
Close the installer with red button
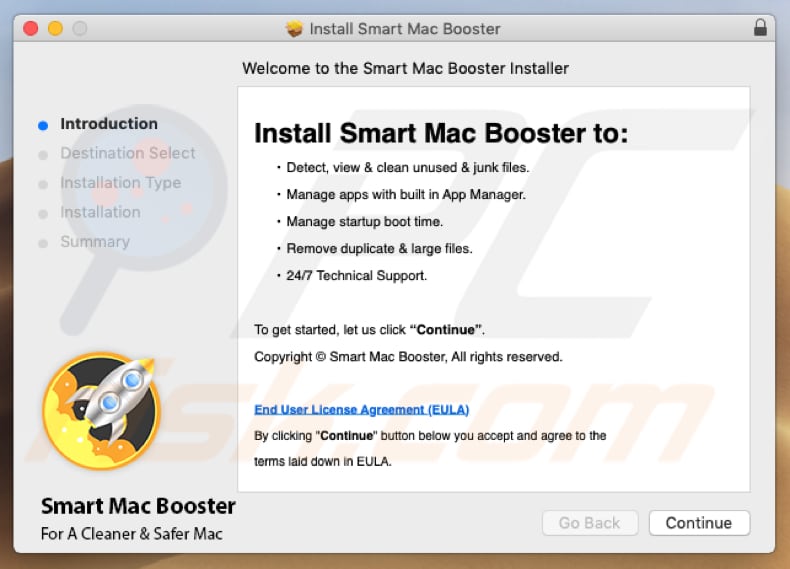pyautogui.click(x=31, y=28)
